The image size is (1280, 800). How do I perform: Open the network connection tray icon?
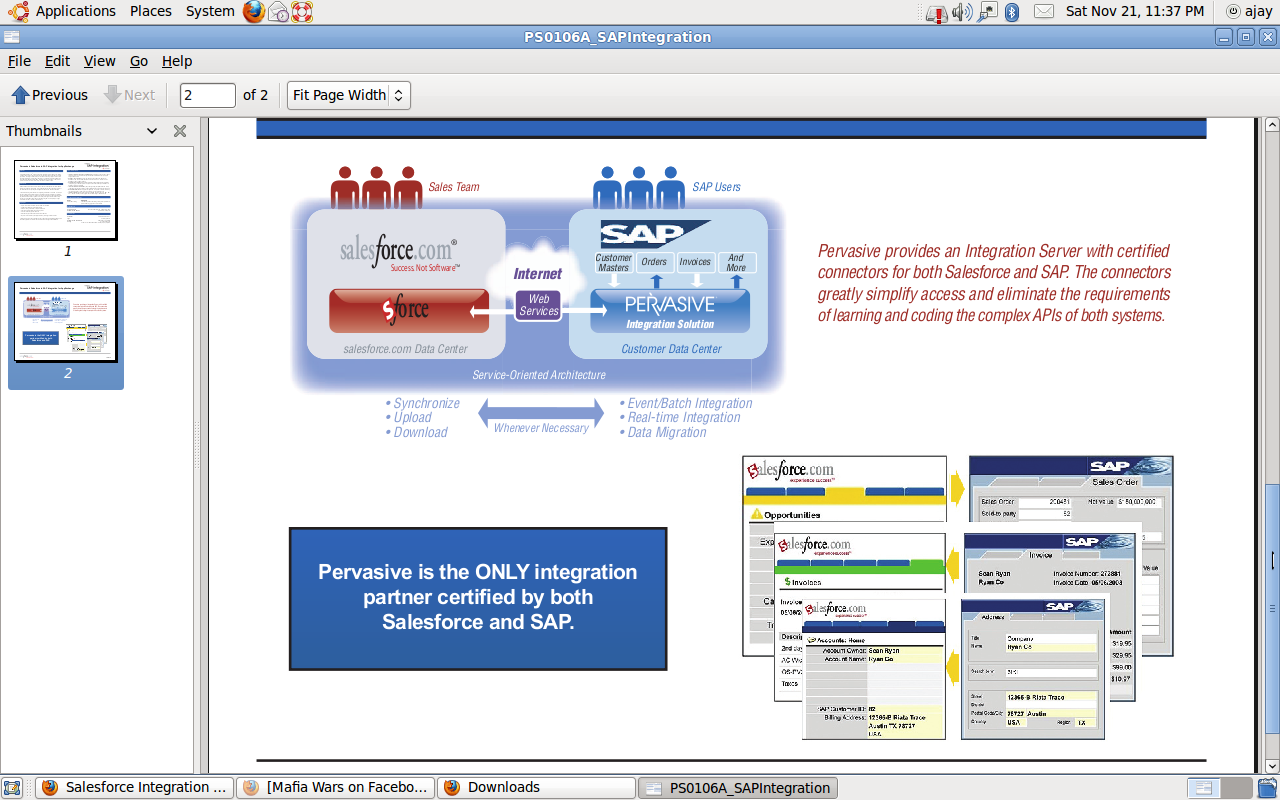(x=987, y=12)
